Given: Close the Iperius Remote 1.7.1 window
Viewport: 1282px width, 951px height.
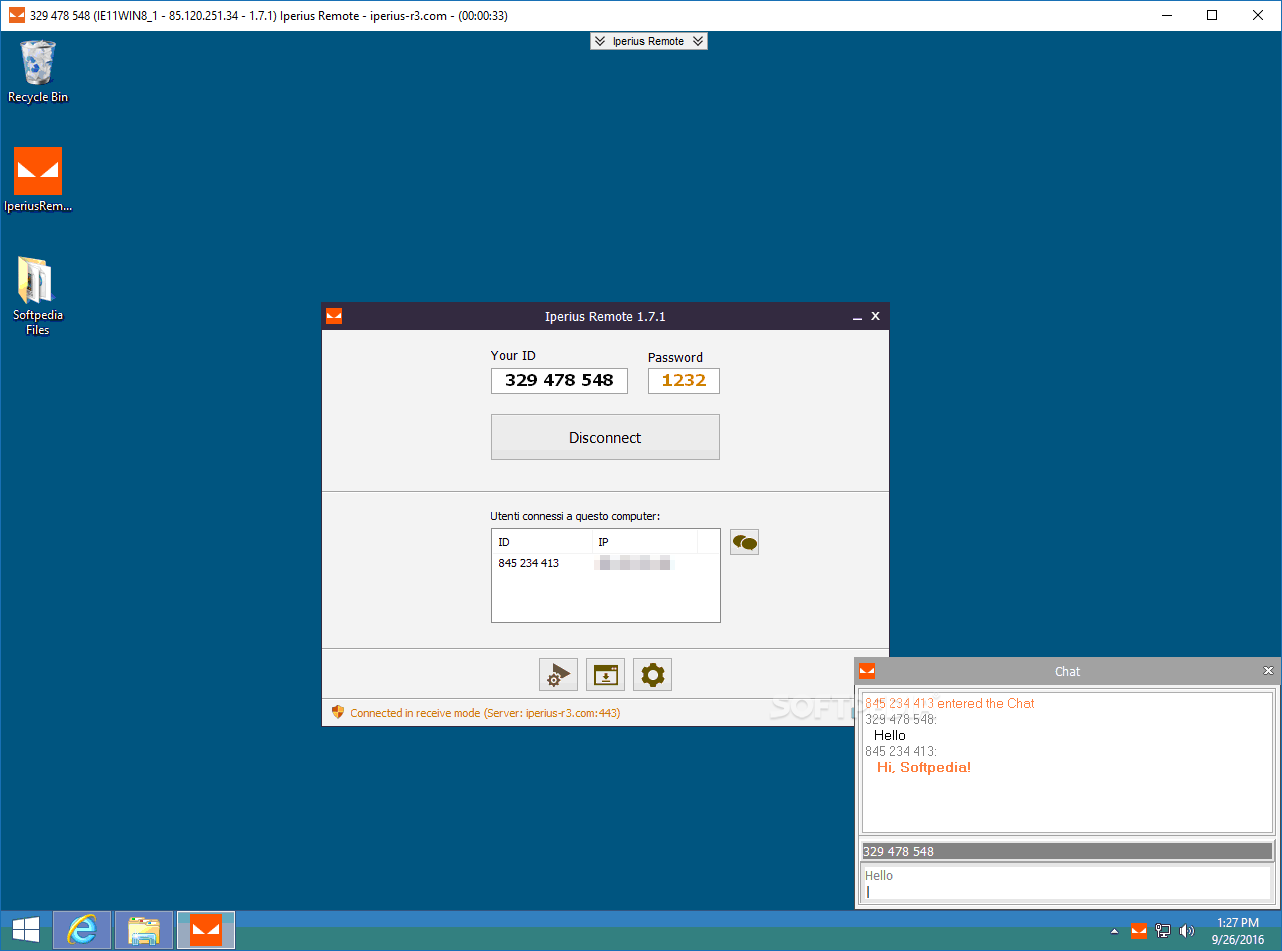Looking at the screenshot, I should 875,316.
